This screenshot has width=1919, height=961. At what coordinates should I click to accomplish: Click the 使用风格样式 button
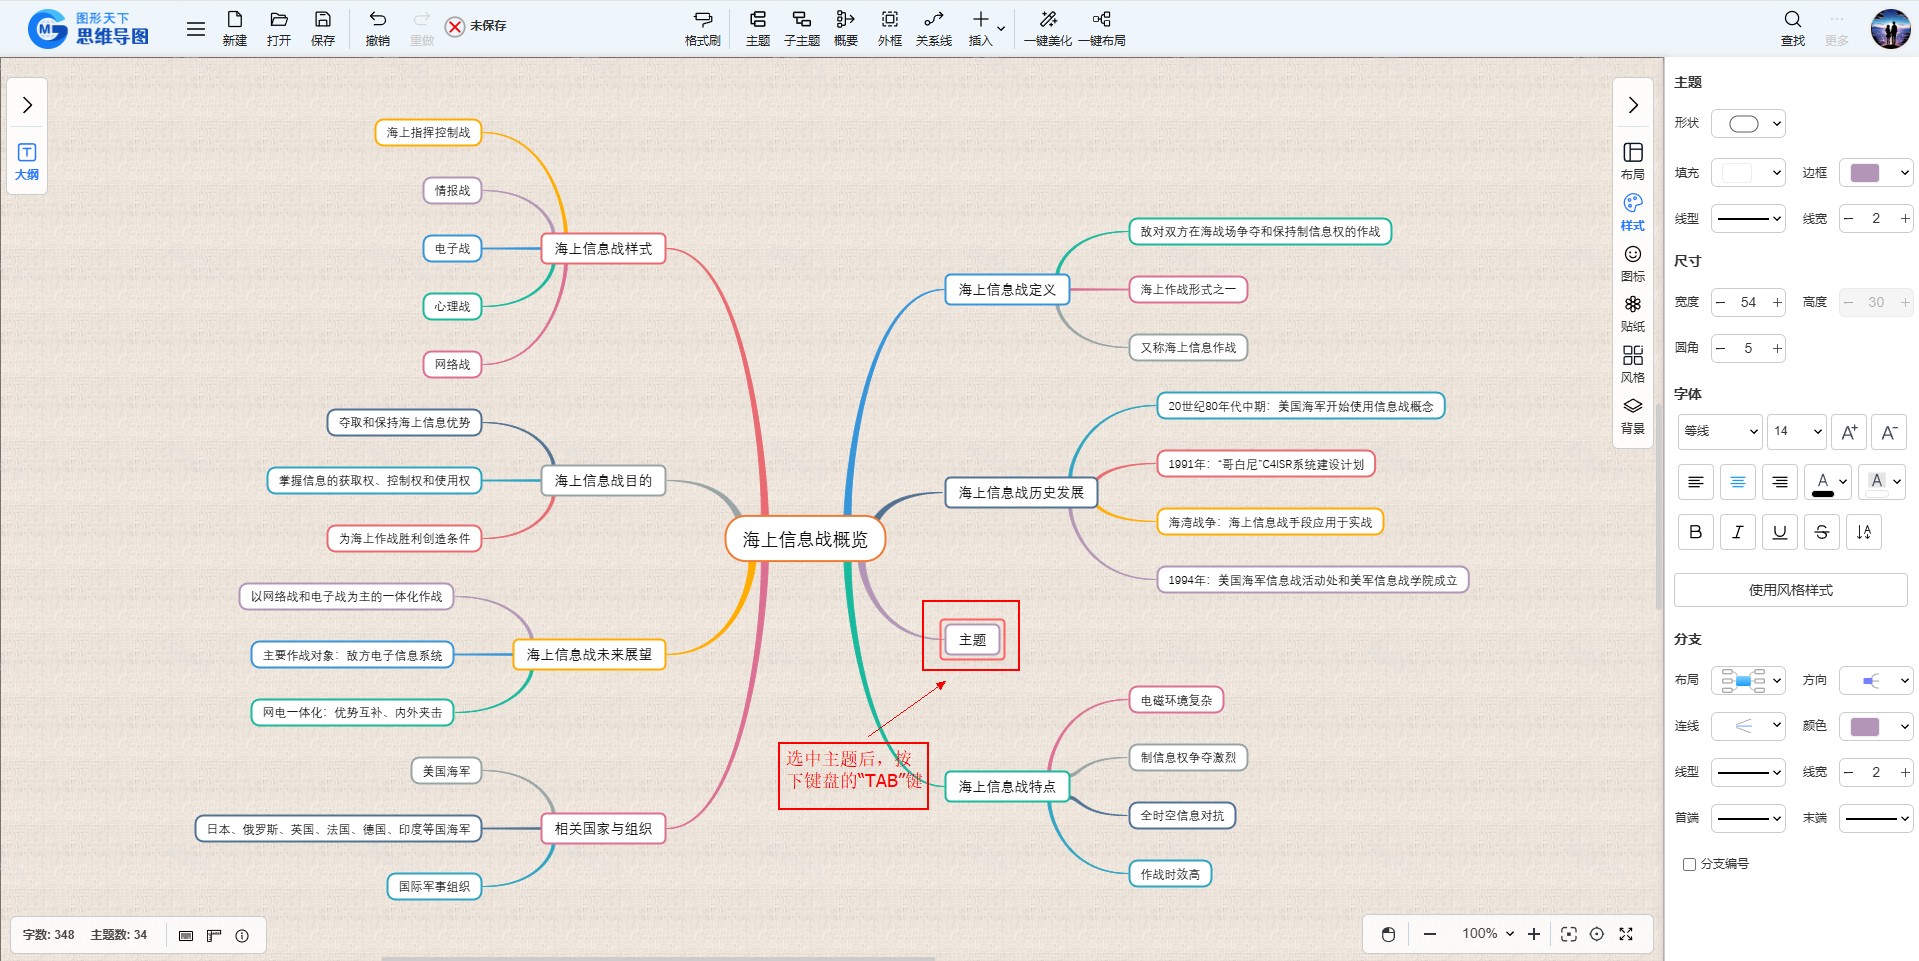1790,590
